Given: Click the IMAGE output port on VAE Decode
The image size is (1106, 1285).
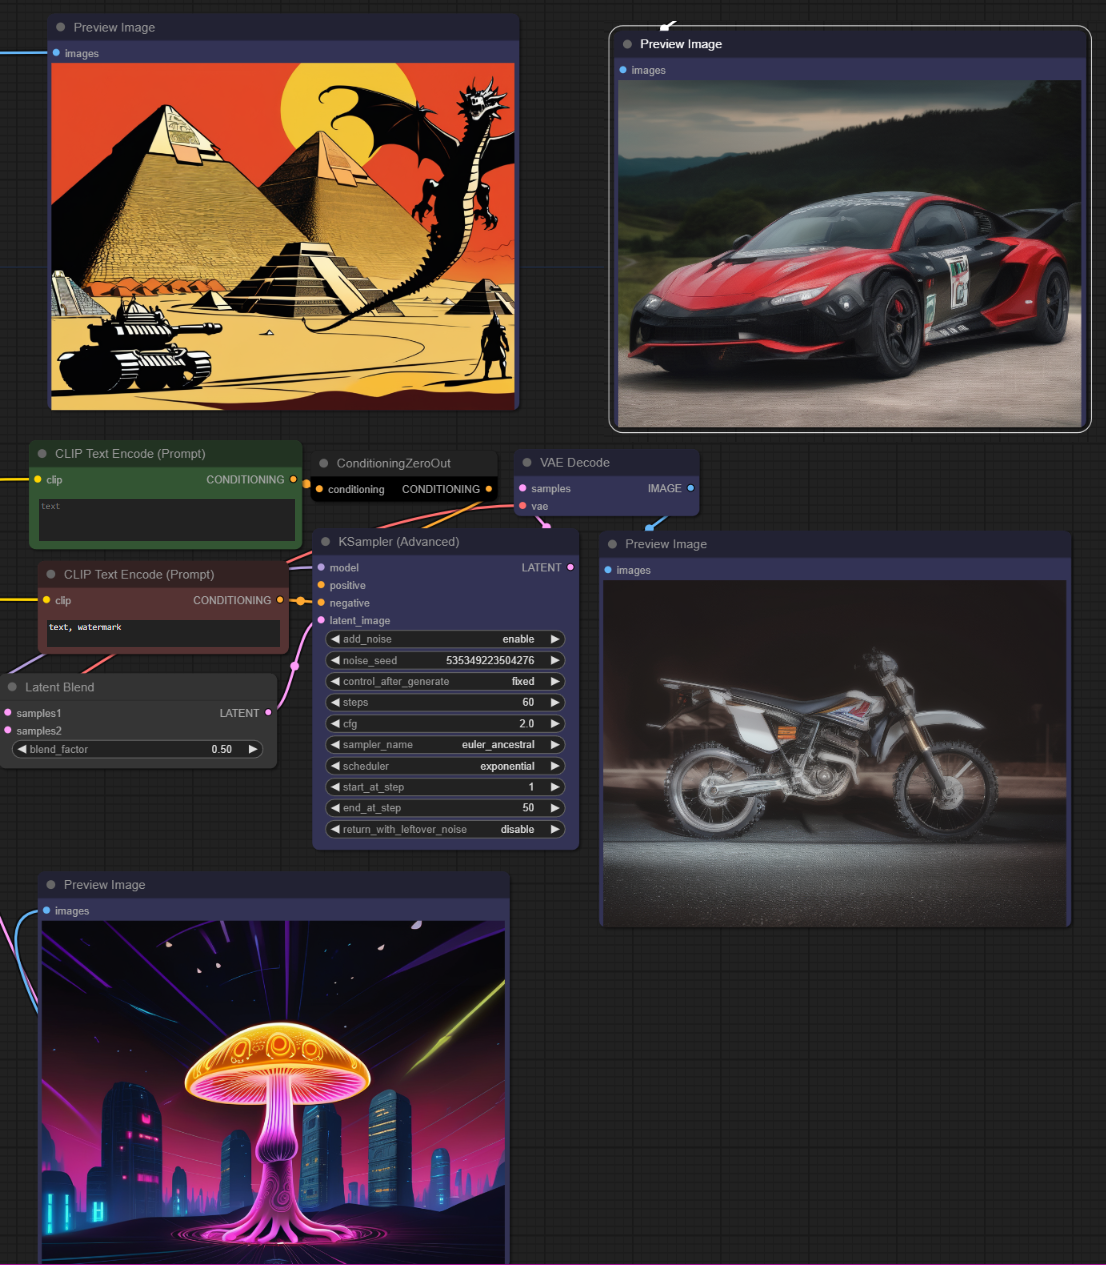Looking at the screenshot, I should pos(690,489).
